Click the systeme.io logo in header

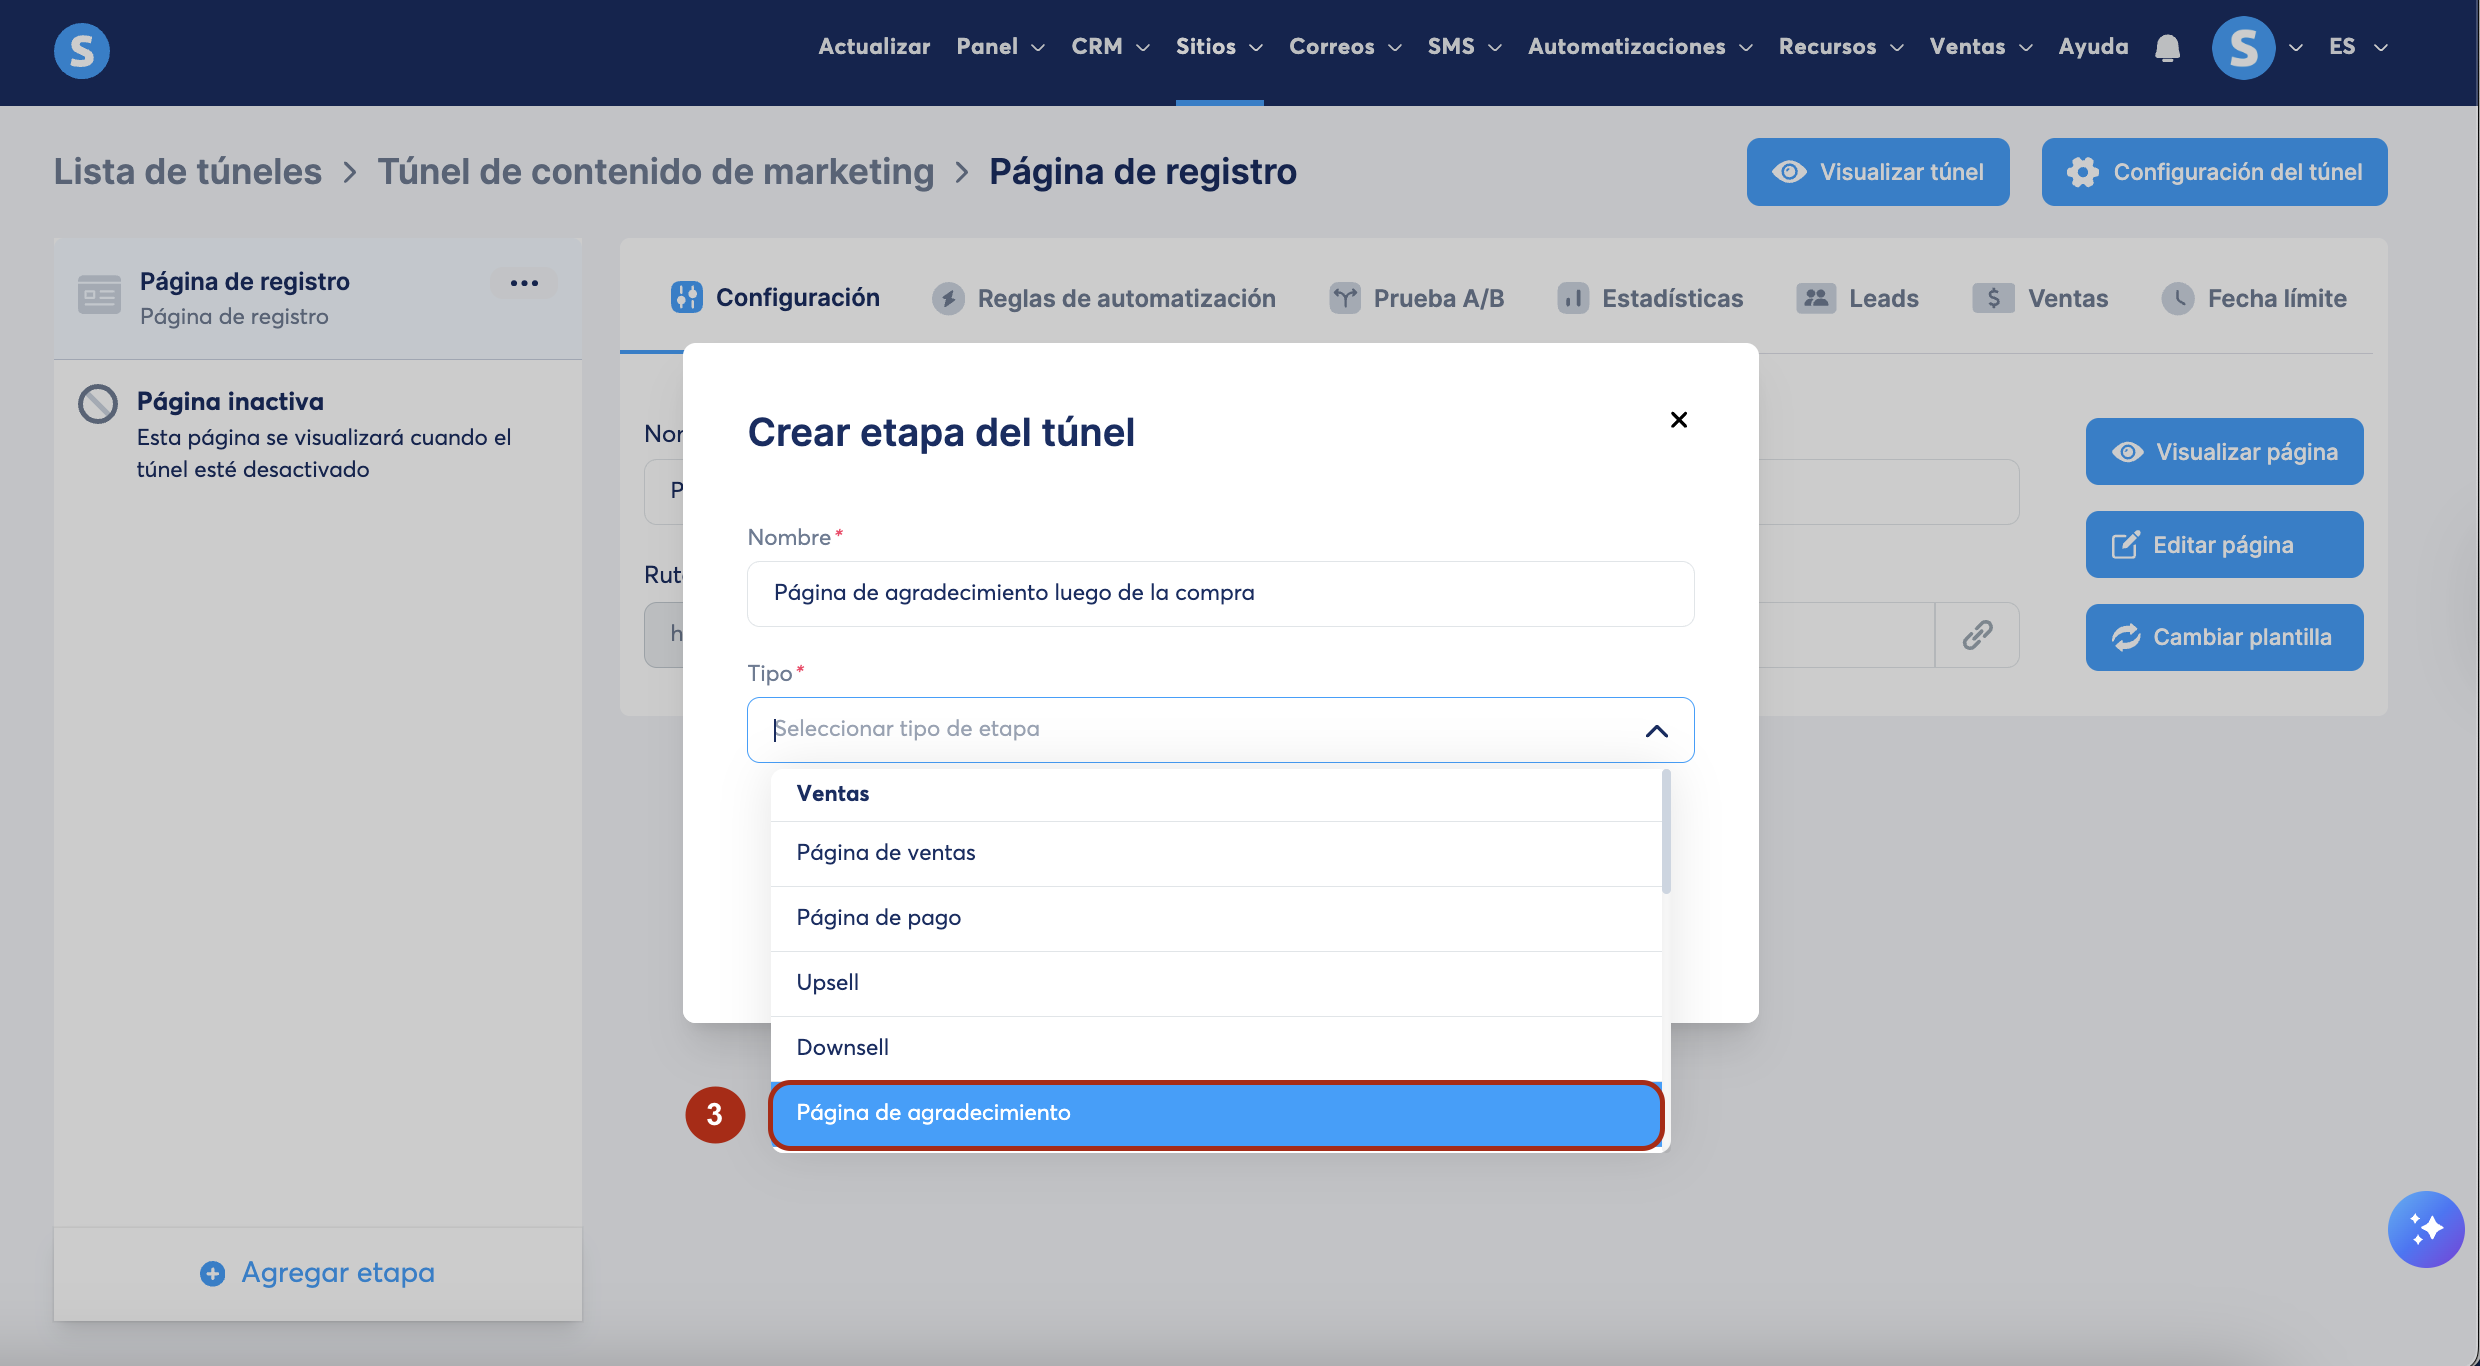(x=82, y=50)
